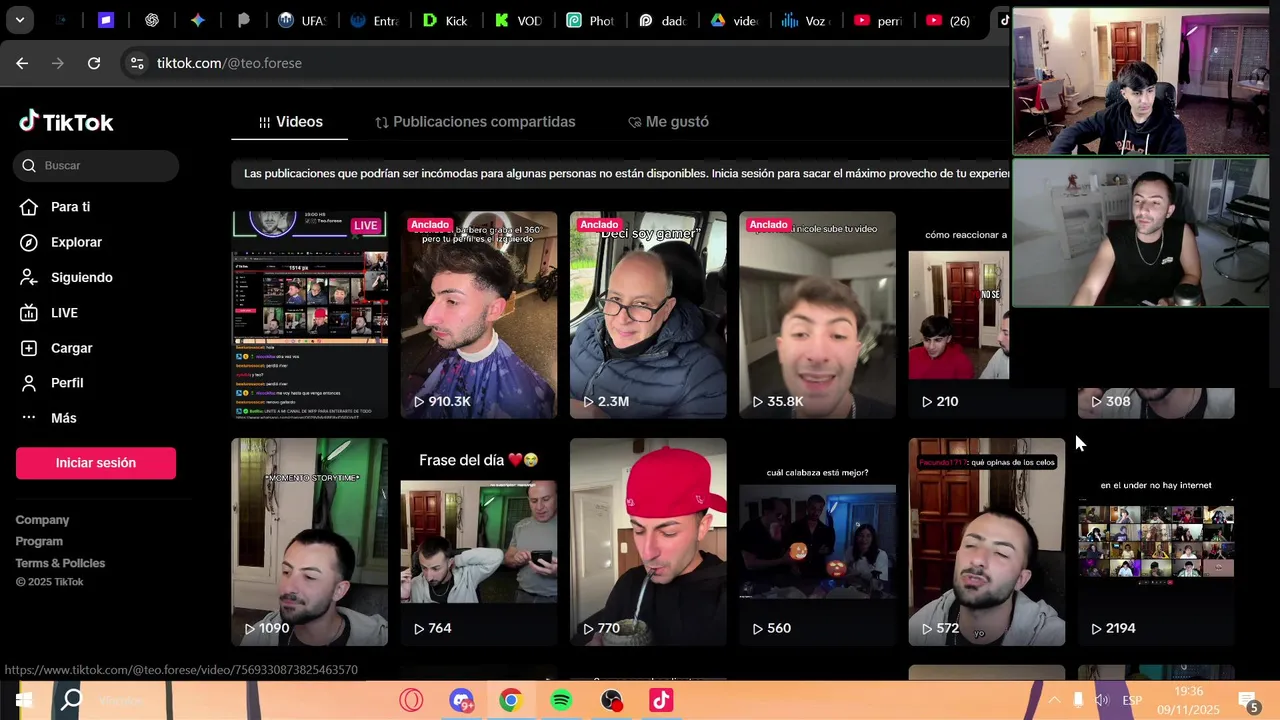Open 'qué opinas de los celos' video 572

point(986,542)
